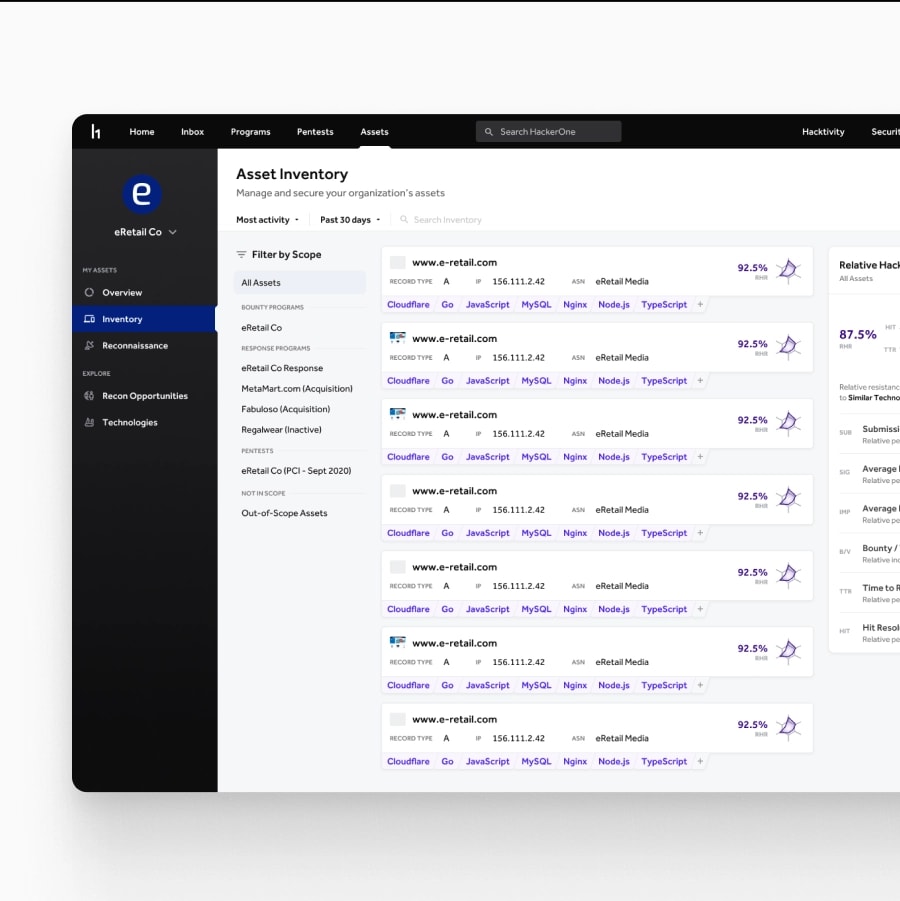Expand more technologies plus on fifth card
Screen dimensions: 900x901
pos(700,609)
